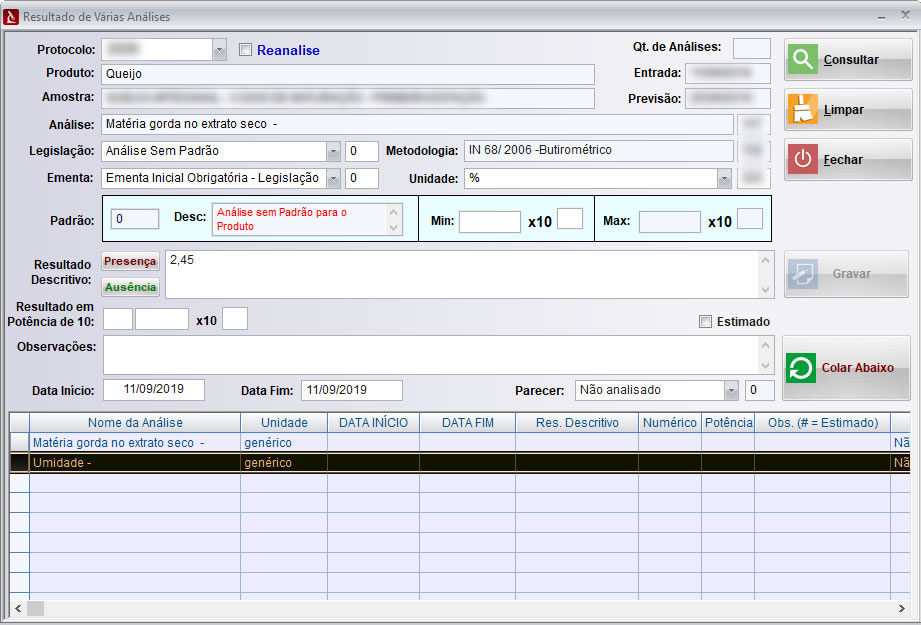This screenshot has height=625, width=921.
Task: Open the Parecer dropdown
Action: click(731, 390)
